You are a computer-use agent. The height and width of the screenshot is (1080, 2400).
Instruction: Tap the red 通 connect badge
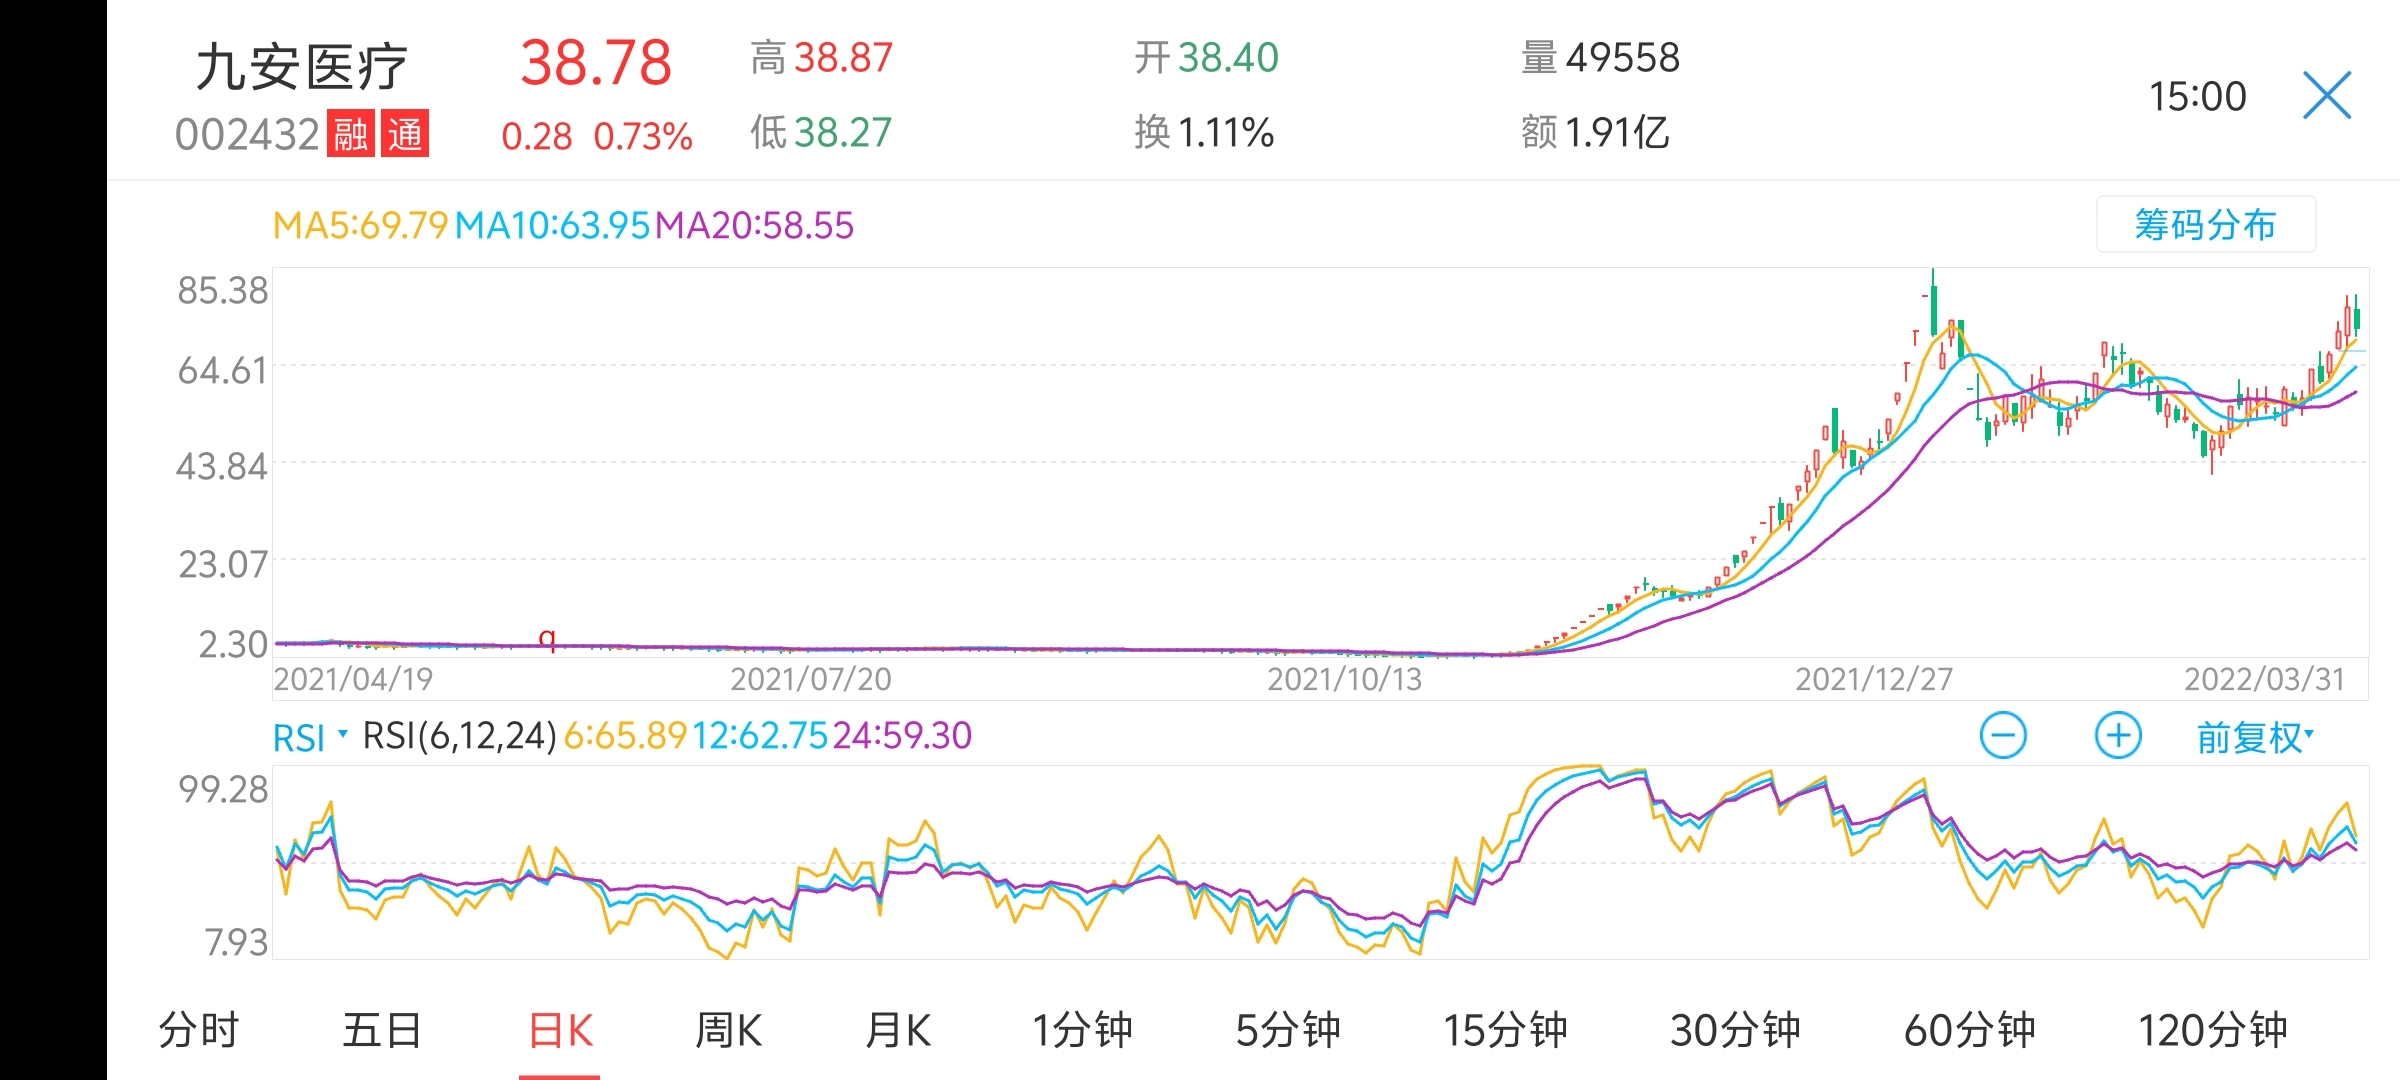(x=405, y=133)
